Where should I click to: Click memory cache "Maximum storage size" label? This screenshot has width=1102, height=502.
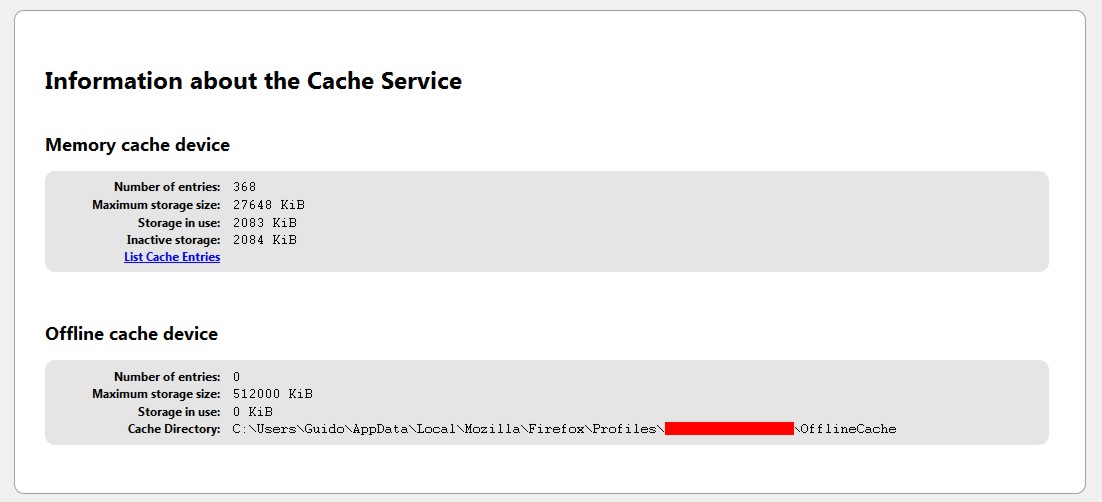(156, 205)
